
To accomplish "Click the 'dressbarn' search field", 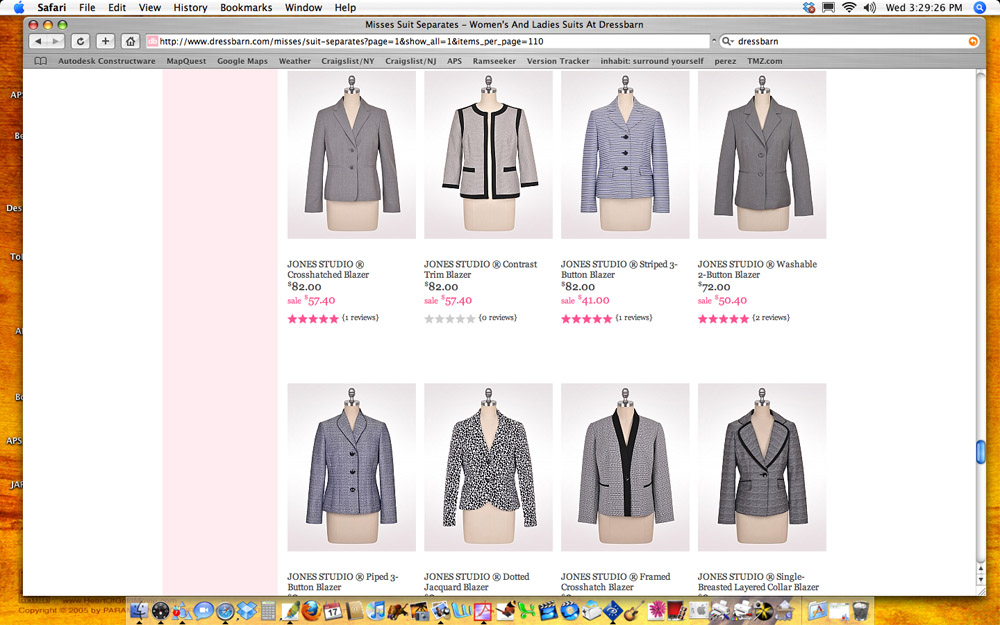I will point(848,41).
